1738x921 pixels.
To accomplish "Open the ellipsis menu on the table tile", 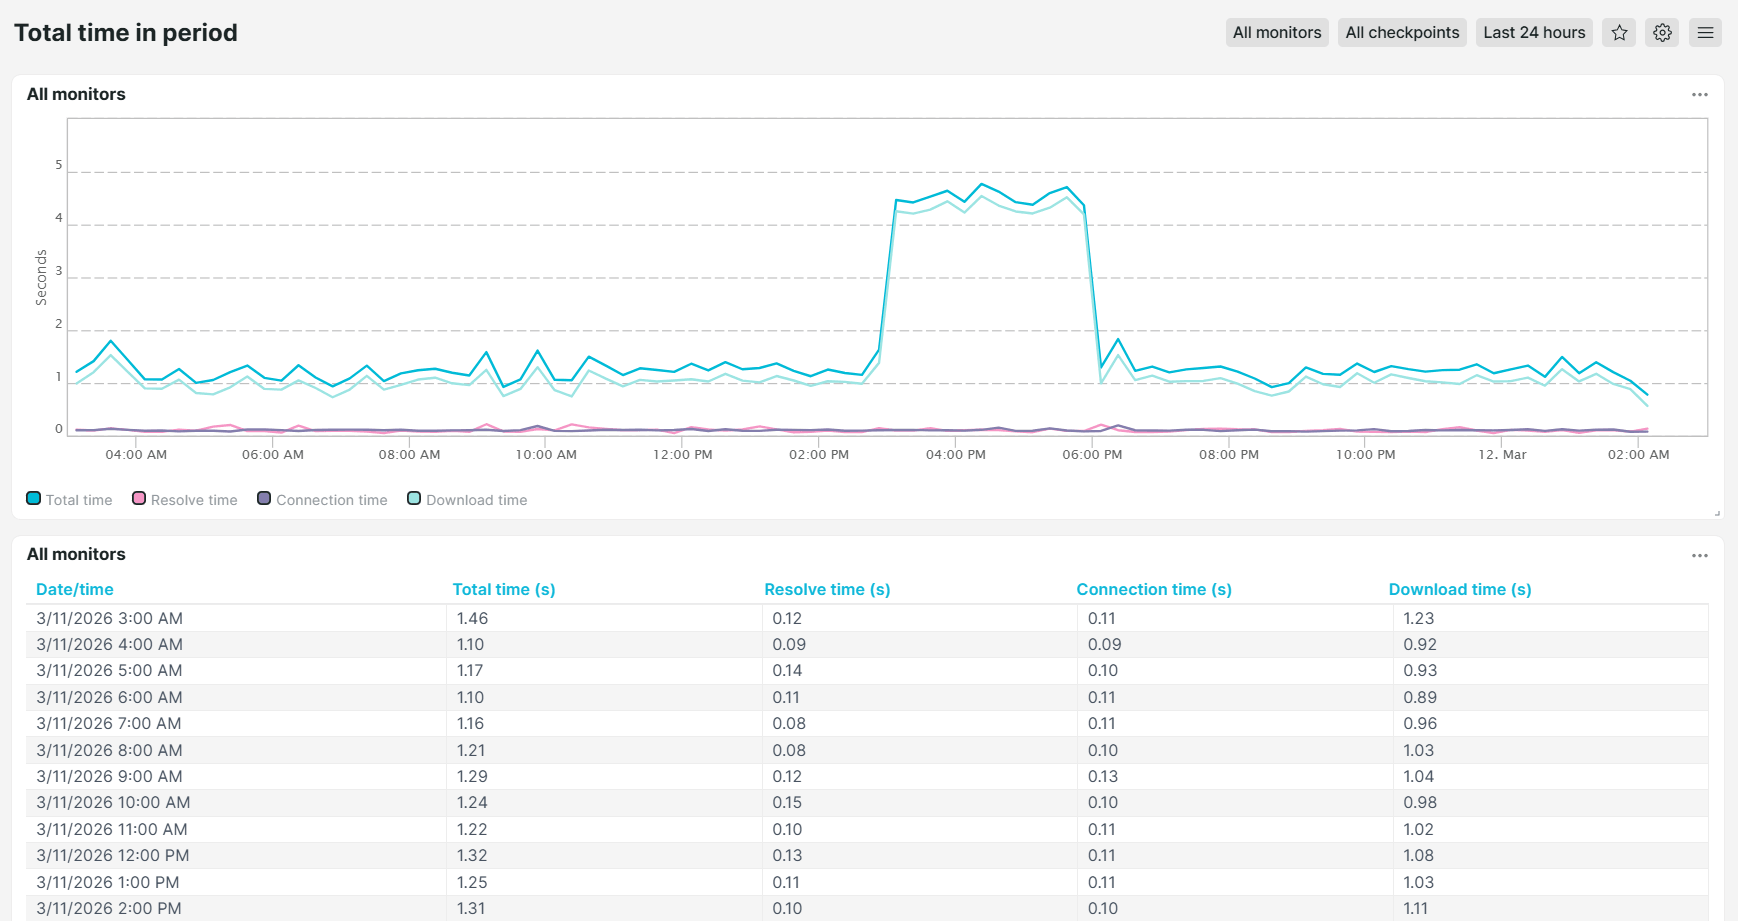I will pos(1699,555).
